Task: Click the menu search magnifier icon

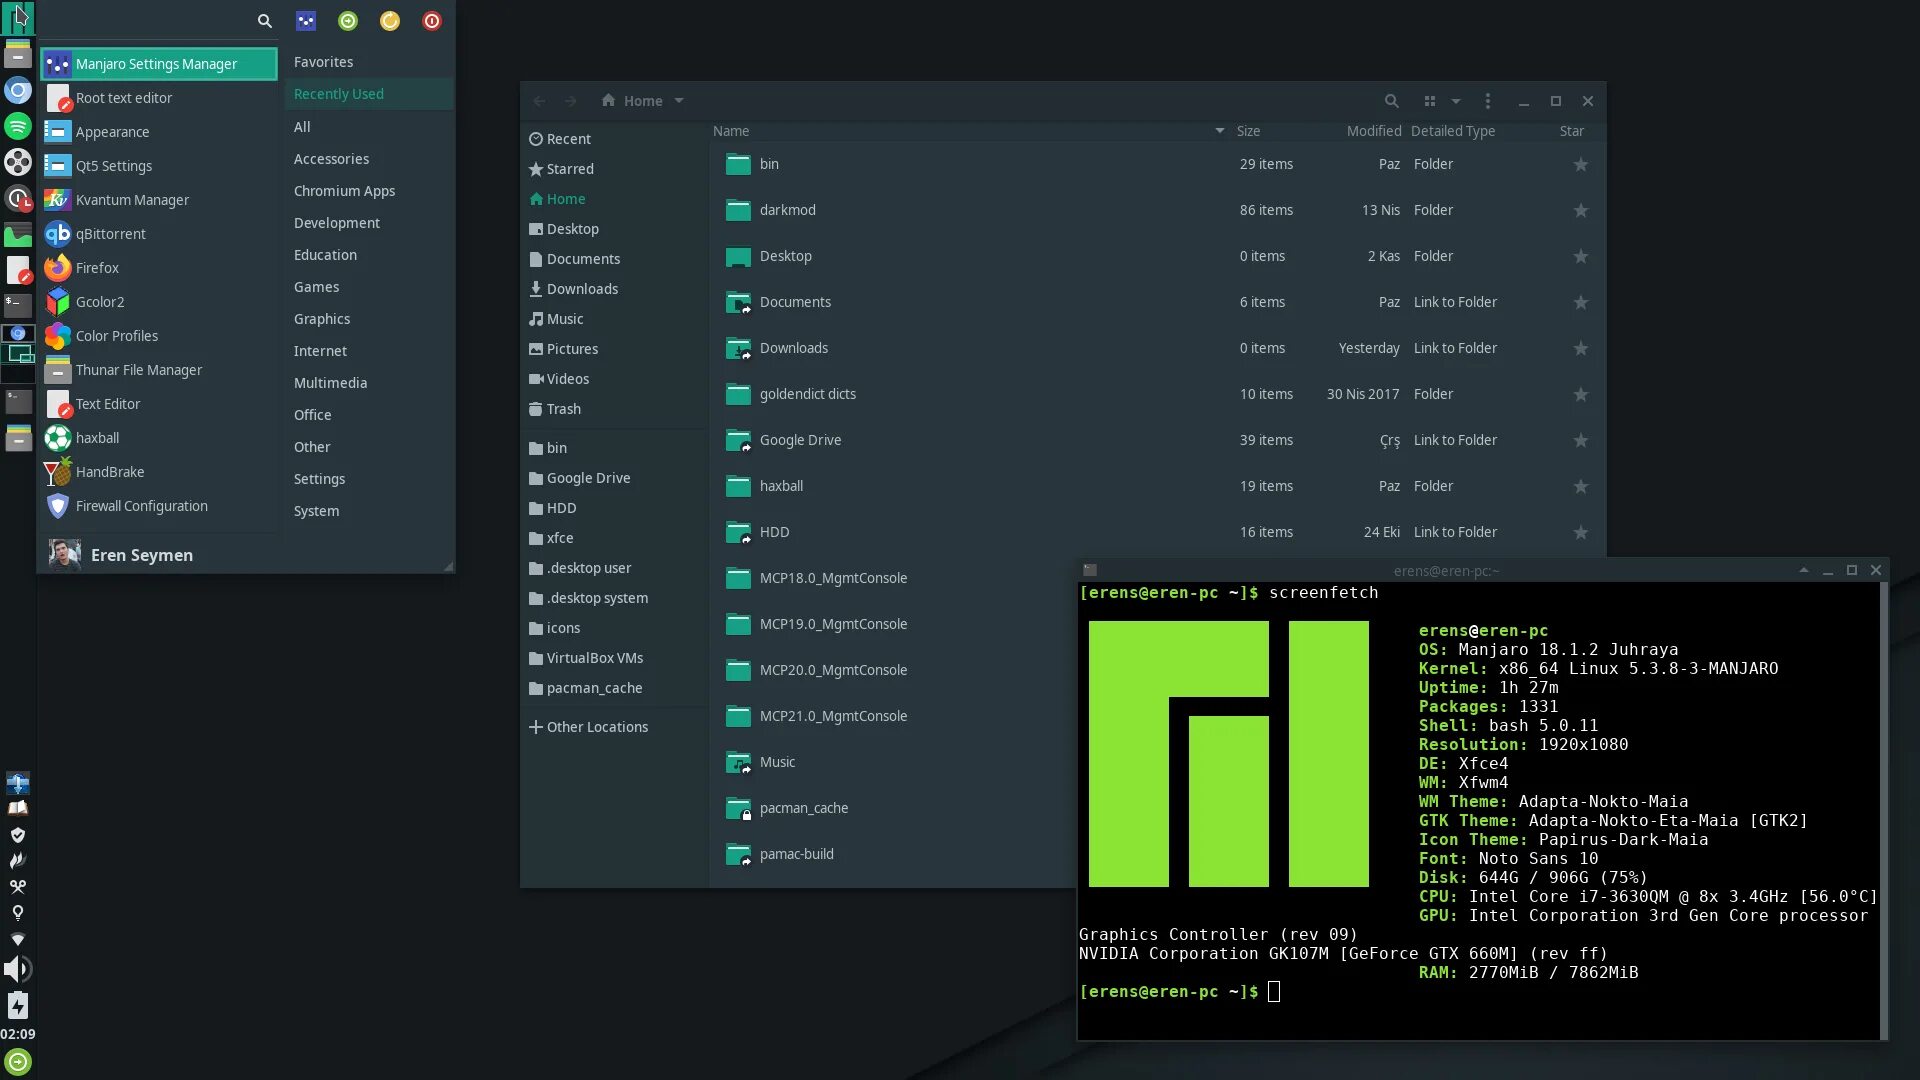Action: coord(264,21)
